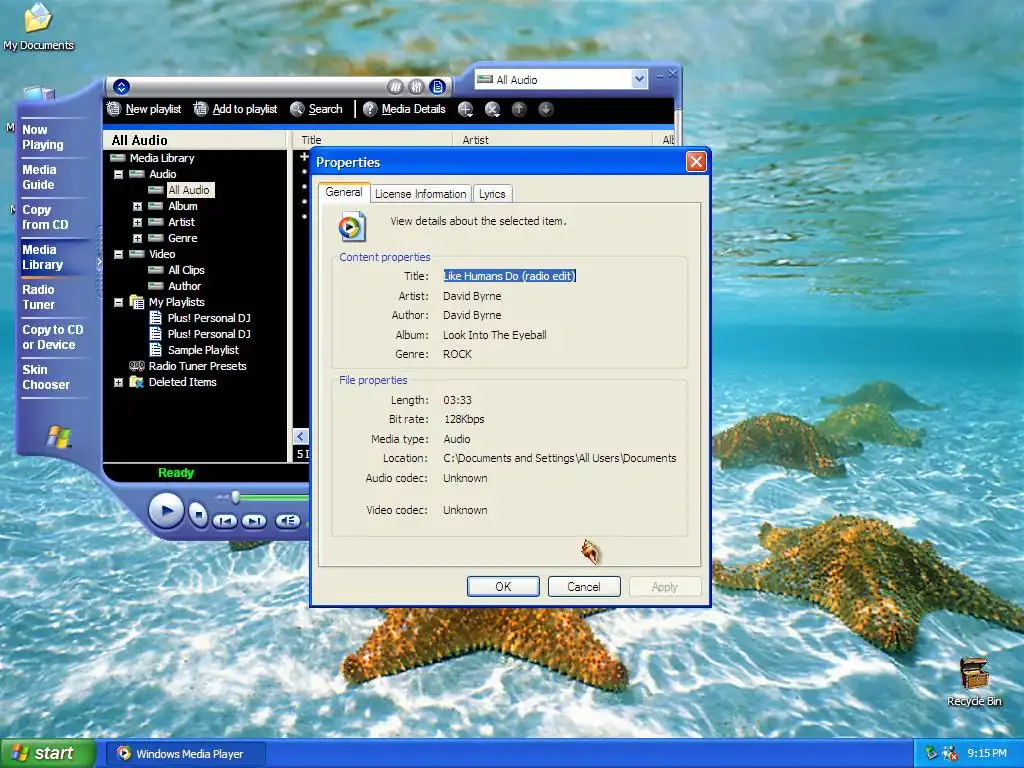
Task: Click OK in Properties dialog
Action: (503, 586)
